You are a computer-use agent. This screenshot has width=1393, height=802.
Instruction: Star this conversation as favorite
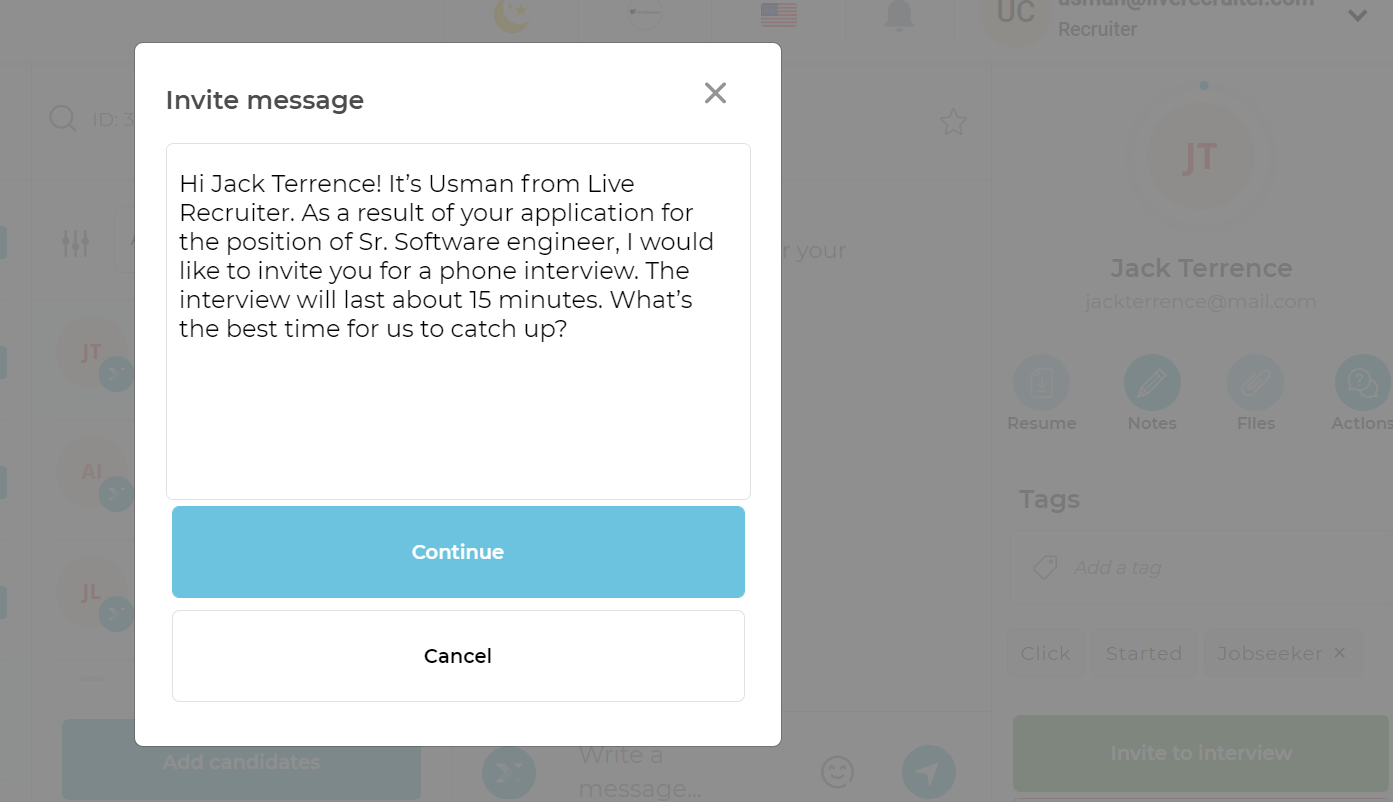[953, 122]
